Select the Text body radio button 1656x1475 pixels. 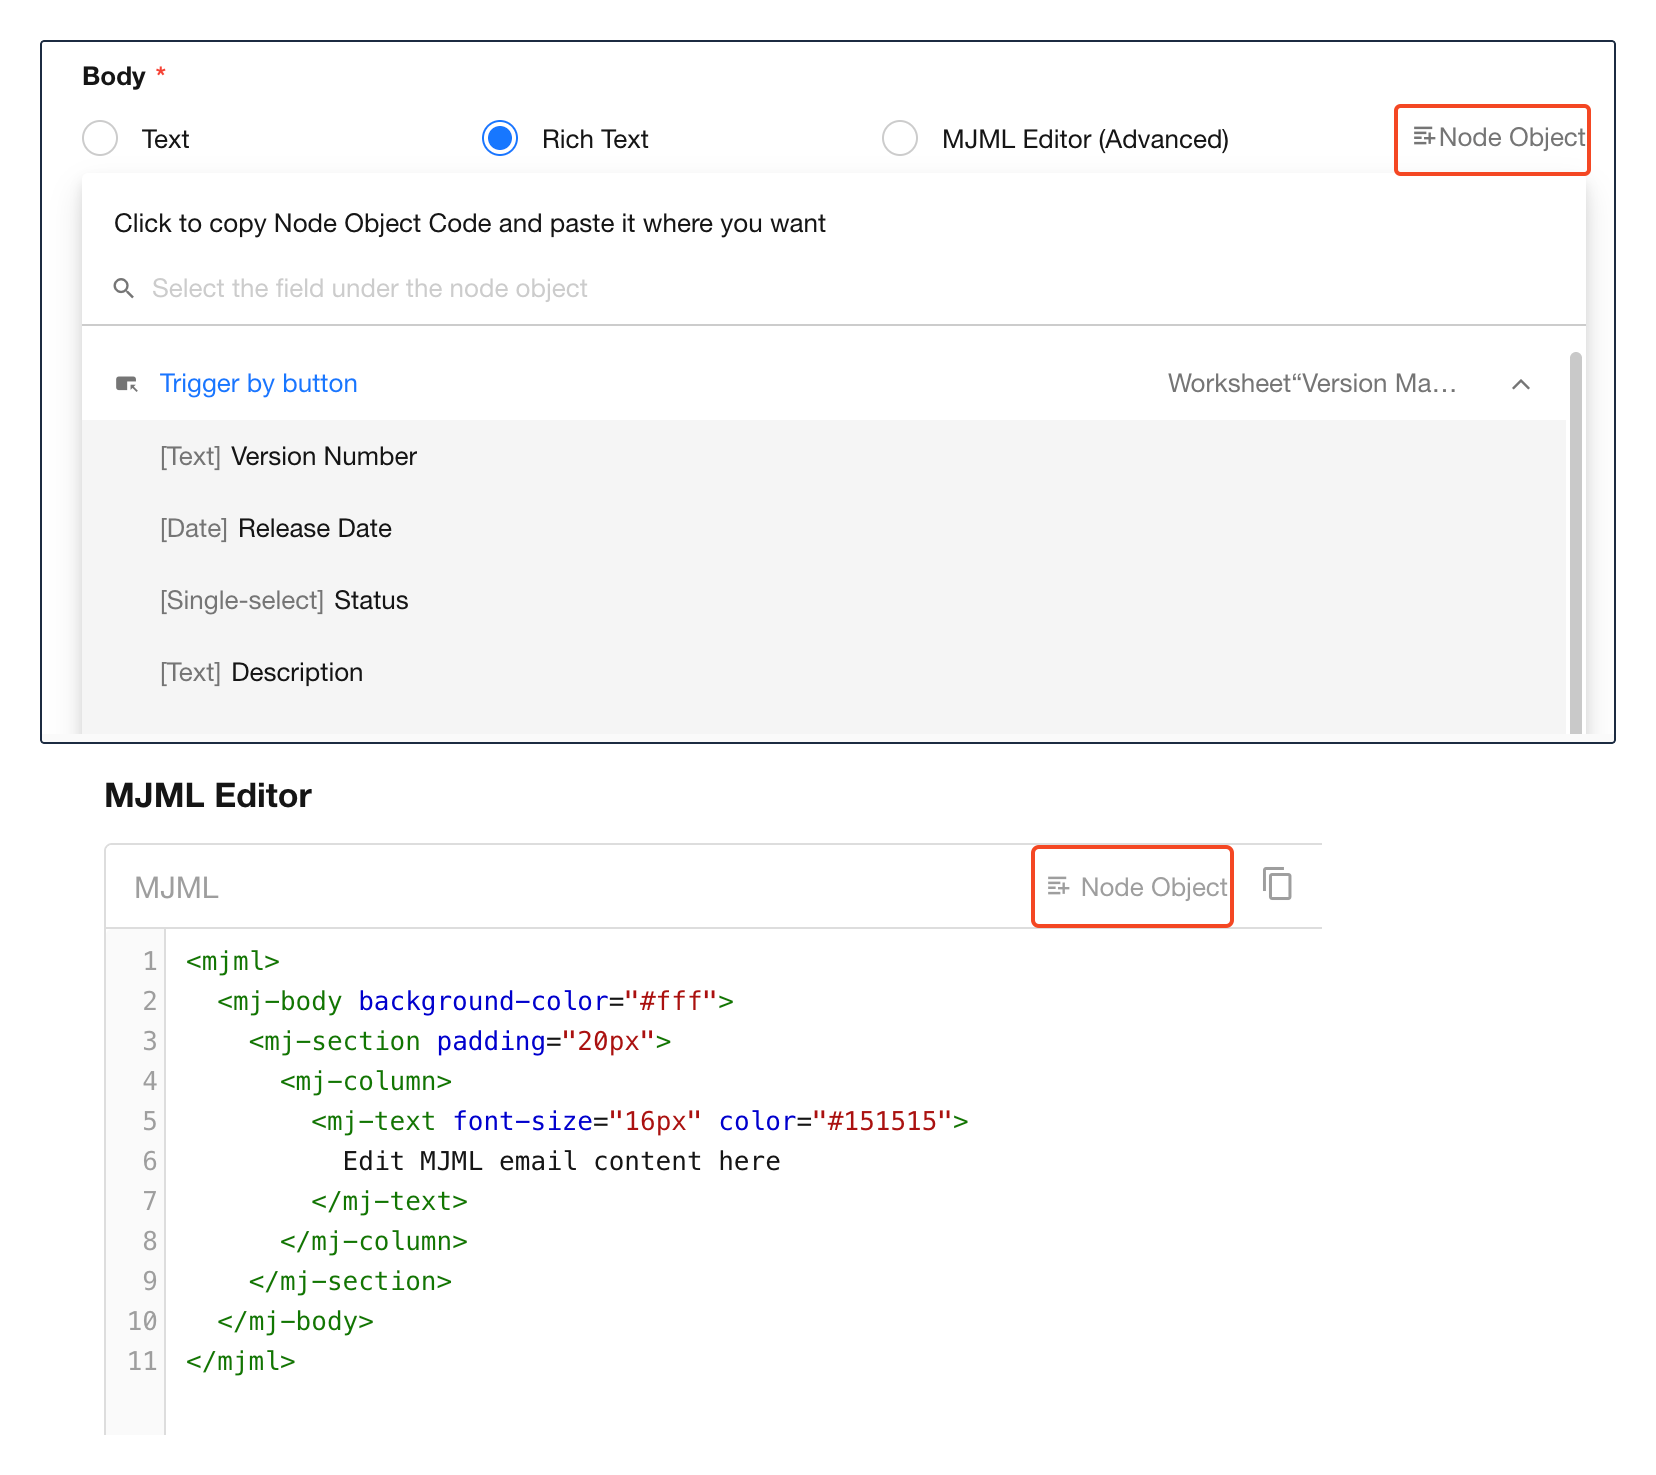pyautogui.click(x=100, y=138)
